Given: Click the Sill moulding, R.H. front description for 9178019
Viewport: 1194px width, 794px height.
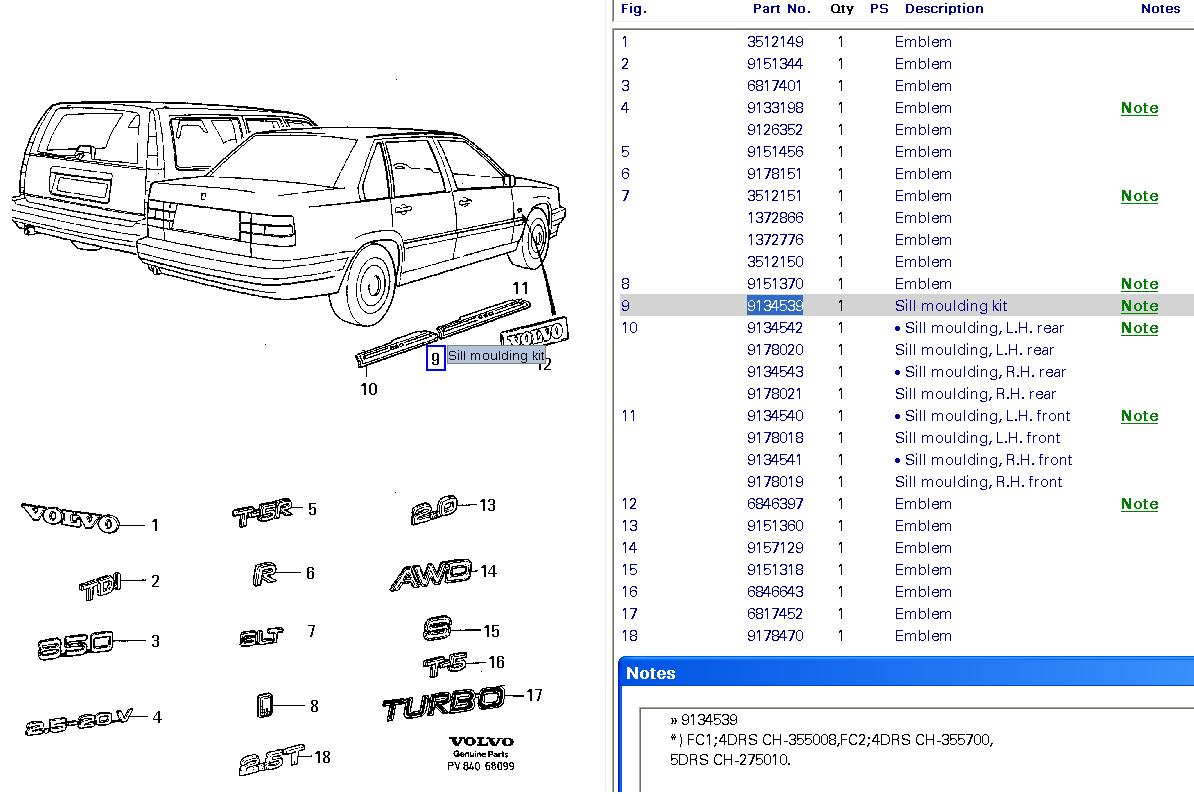Looking at the screenshot, I should [979, 483].
